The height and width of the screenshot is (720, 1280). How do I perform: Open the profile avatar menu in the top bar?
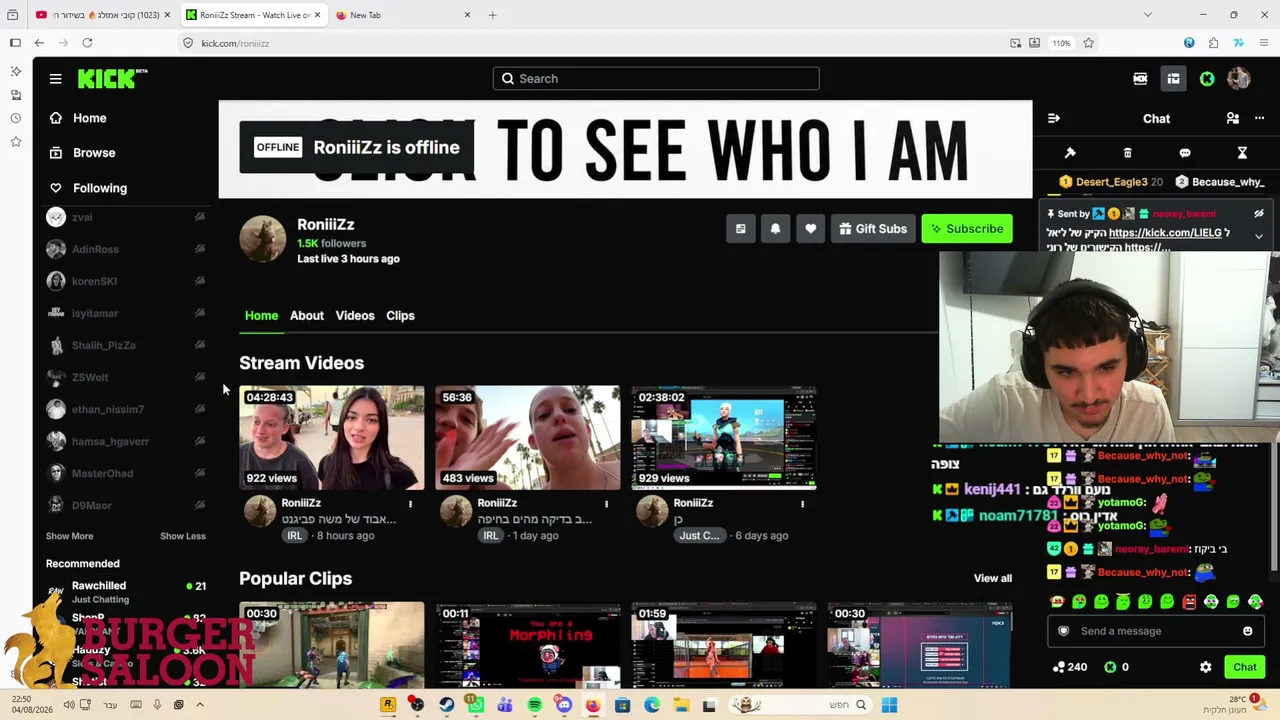1239,79
